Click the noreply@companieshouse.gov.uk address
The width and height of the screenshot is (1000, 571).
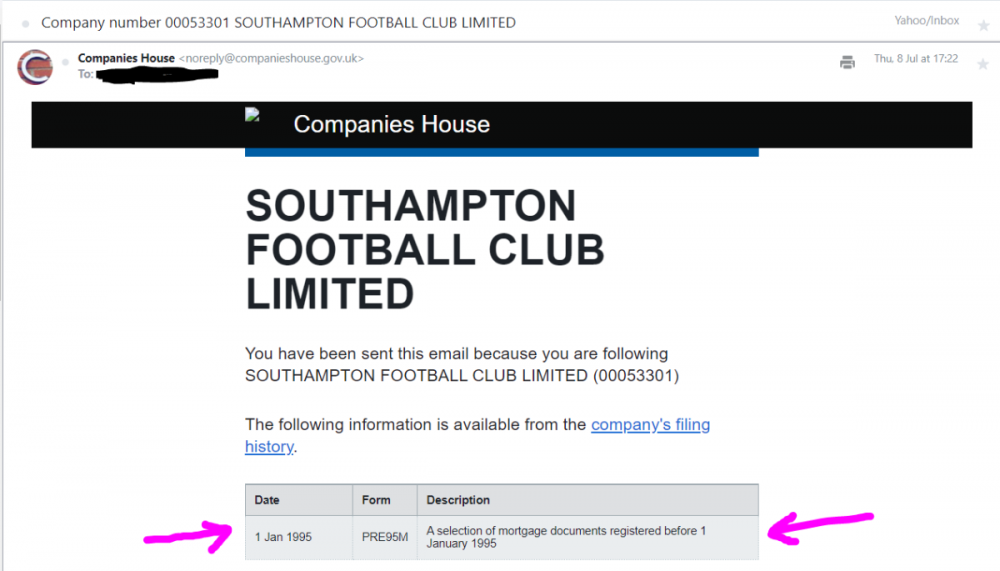pos(271,58)
